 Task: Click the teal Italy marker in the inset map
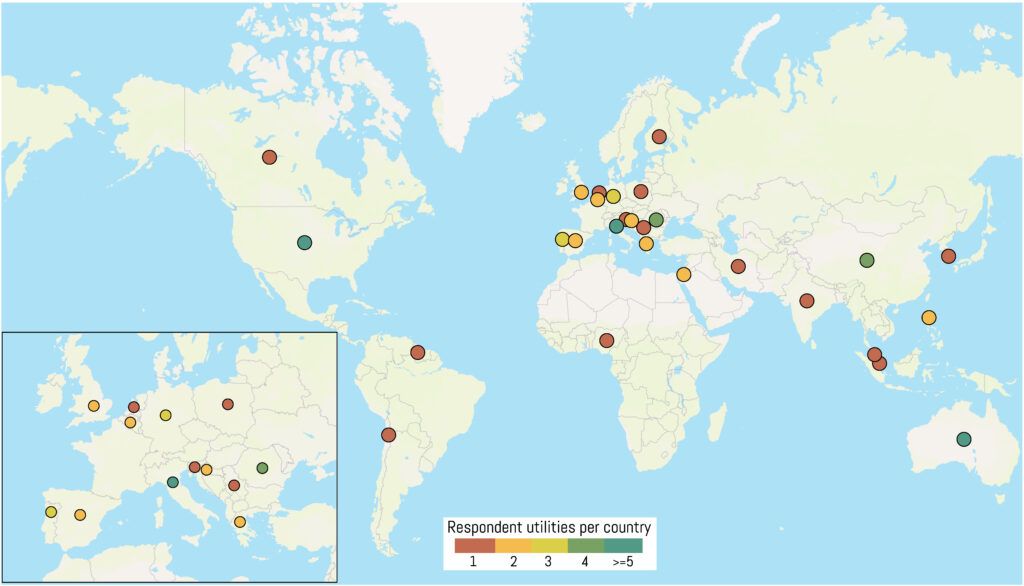[x=173, y=482]
